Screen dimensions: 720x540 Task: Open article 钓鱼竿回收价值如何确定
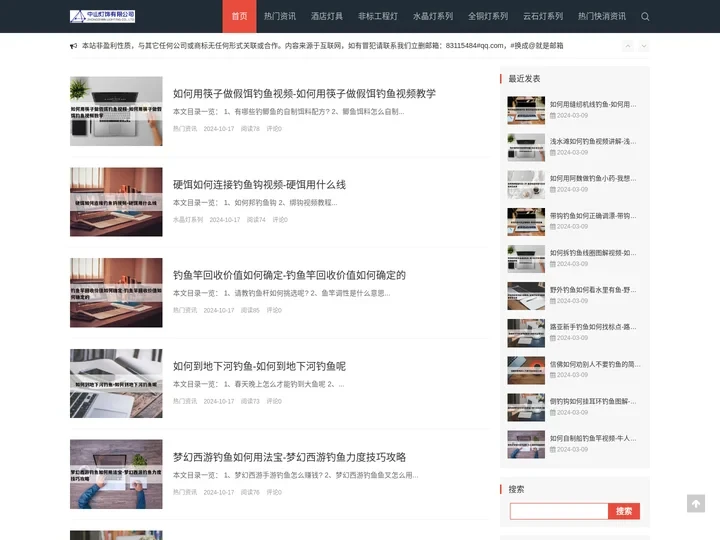coord(289,275)
